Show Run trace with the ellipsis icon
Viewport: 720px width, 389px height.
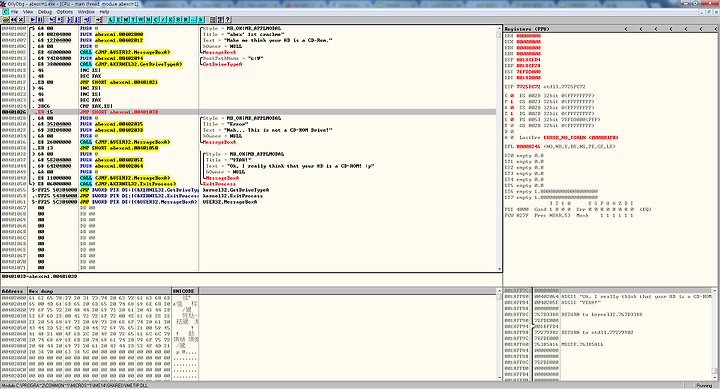click(x=193, y=20)
